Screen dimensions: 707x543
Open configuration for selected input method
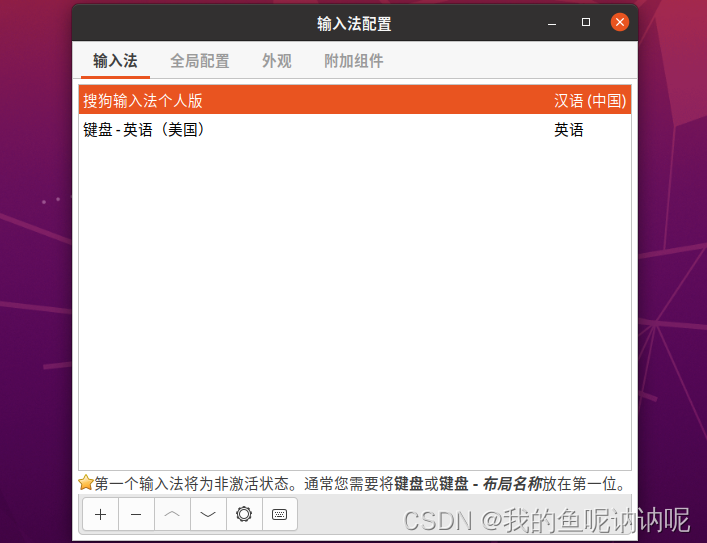[x=244, y=514]
